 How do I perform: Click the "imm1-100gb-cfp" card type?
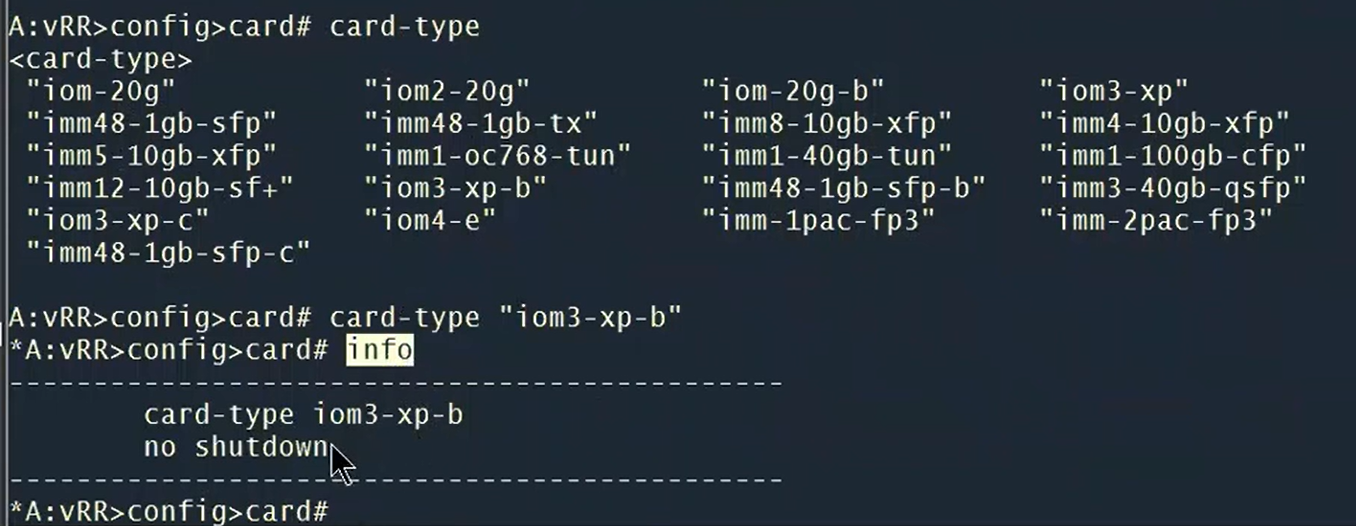tap(1173, 155)
